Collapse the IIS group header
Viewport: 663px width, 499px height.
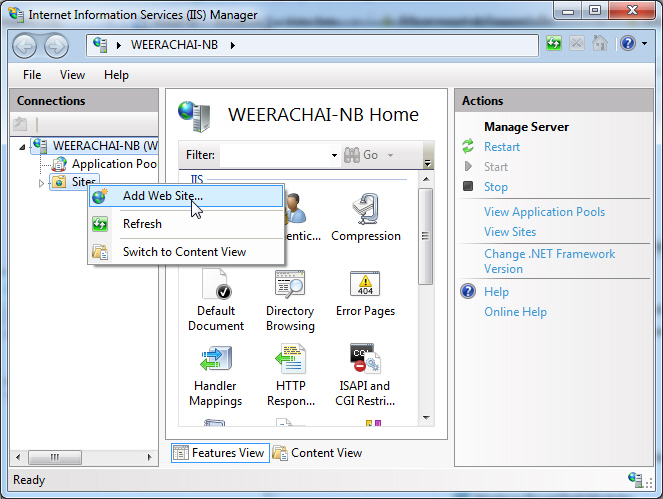197,179
